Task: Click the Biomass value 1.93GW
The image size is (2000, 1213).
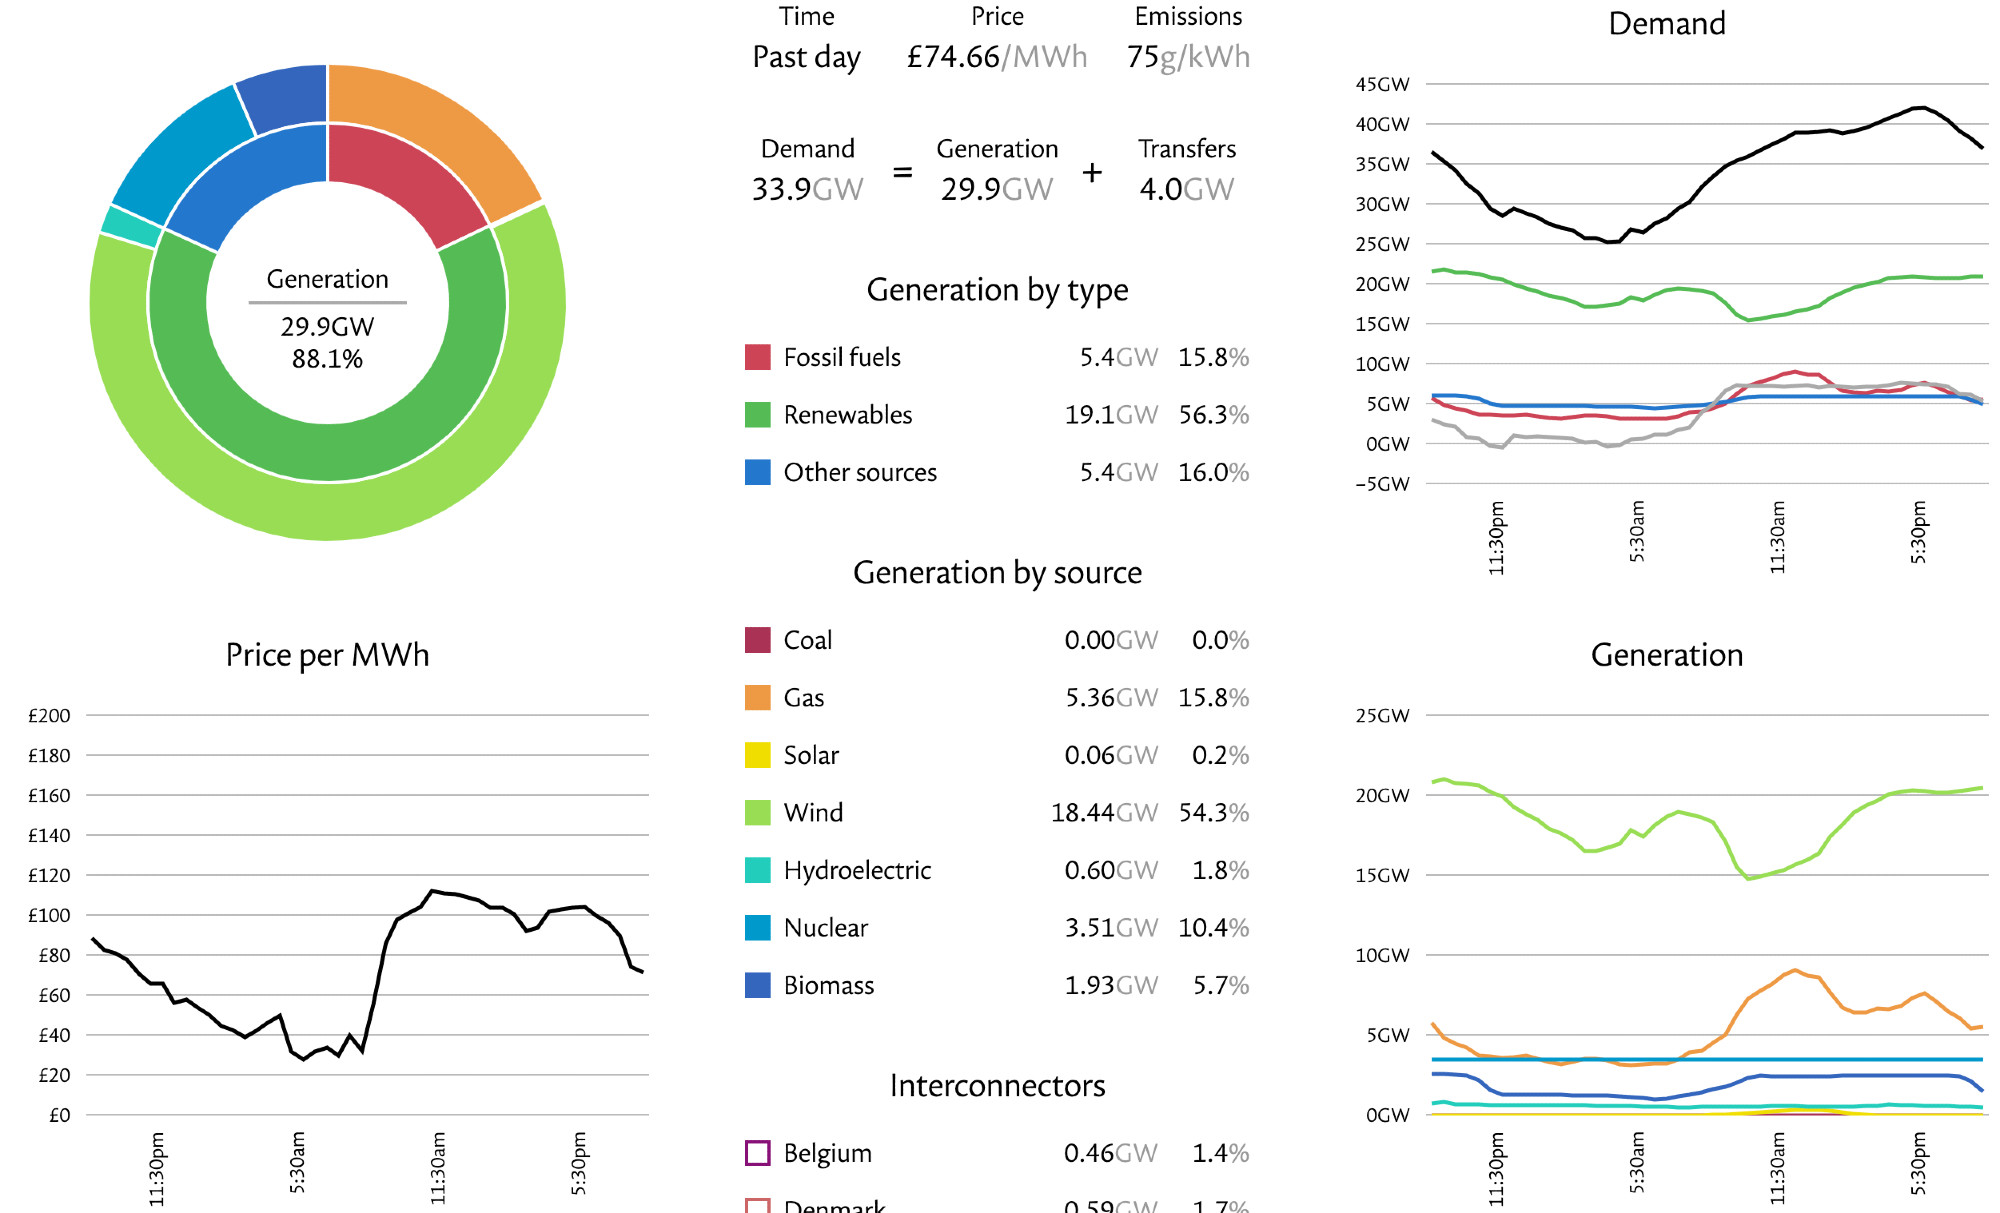Action: pos(1111,985)
